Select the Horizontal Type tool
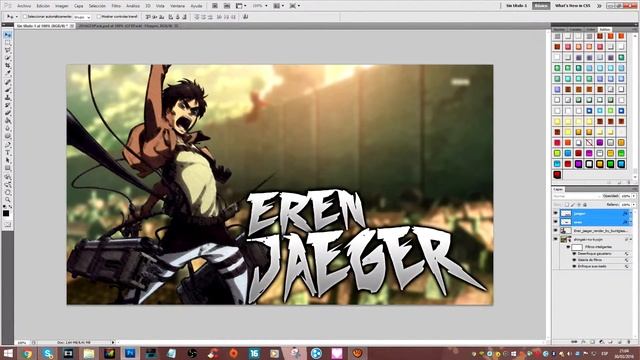640x360 pixels. 7,153
